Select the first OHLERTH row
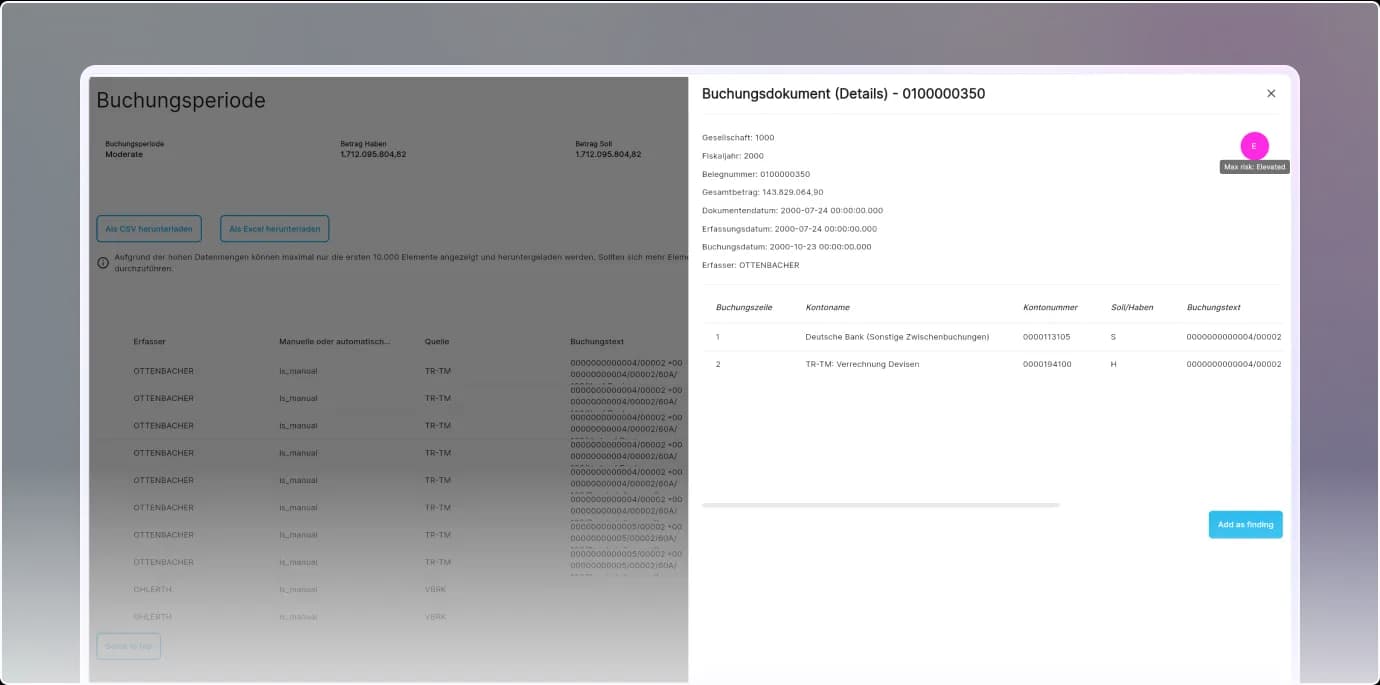This screenshot has height=685, width=1380. (x=153, y=589)
